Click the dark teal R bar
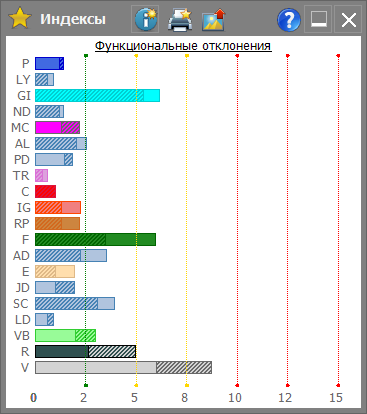Image resolution: width=367 pixels, height=414 pixels. pos(85,351)
